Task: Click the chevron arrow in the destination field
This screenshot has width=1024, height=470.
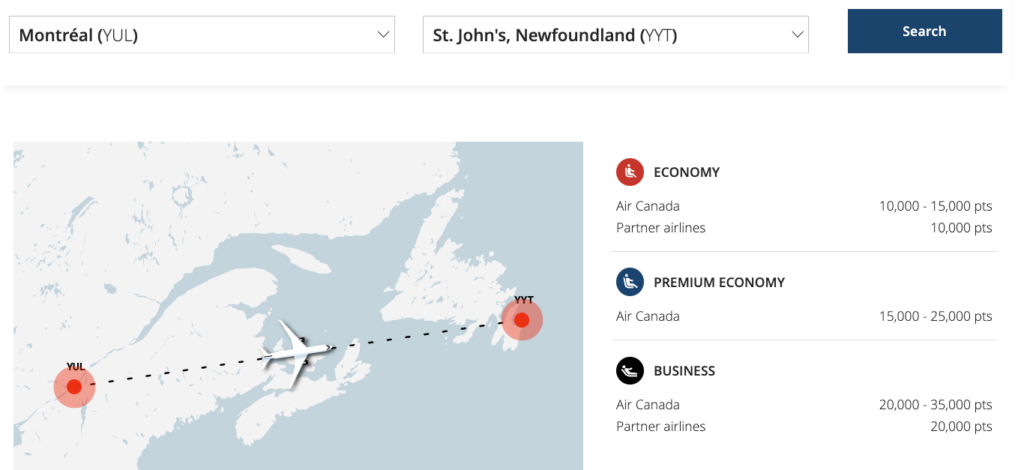Action: click(x=797, y=35)
